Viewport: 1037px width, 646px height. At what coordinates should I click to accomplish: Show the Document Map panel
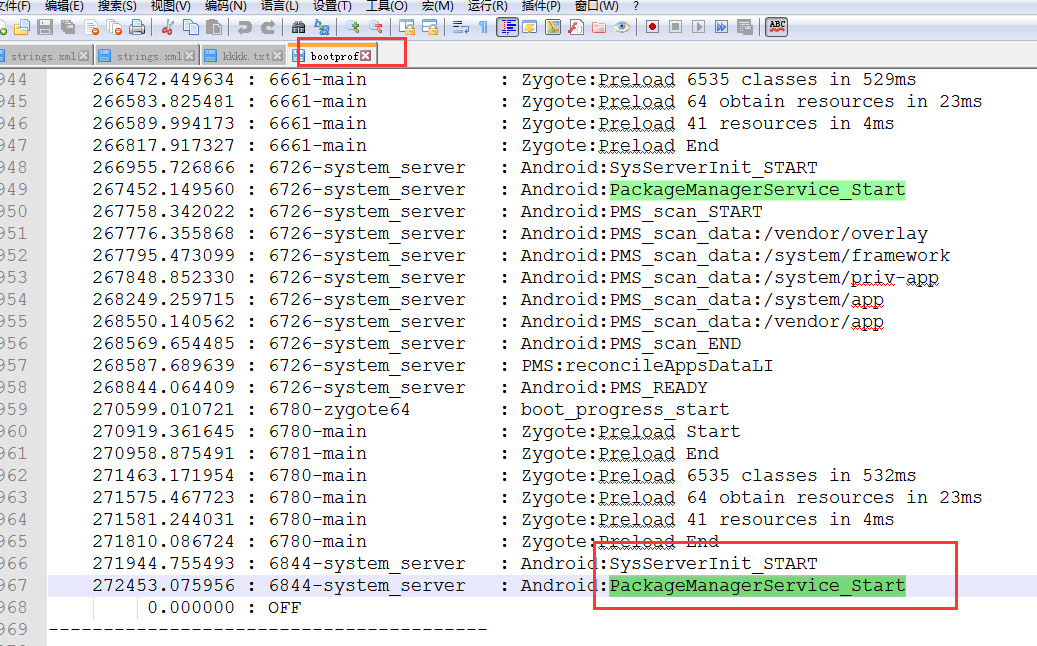tap(553, 27)
